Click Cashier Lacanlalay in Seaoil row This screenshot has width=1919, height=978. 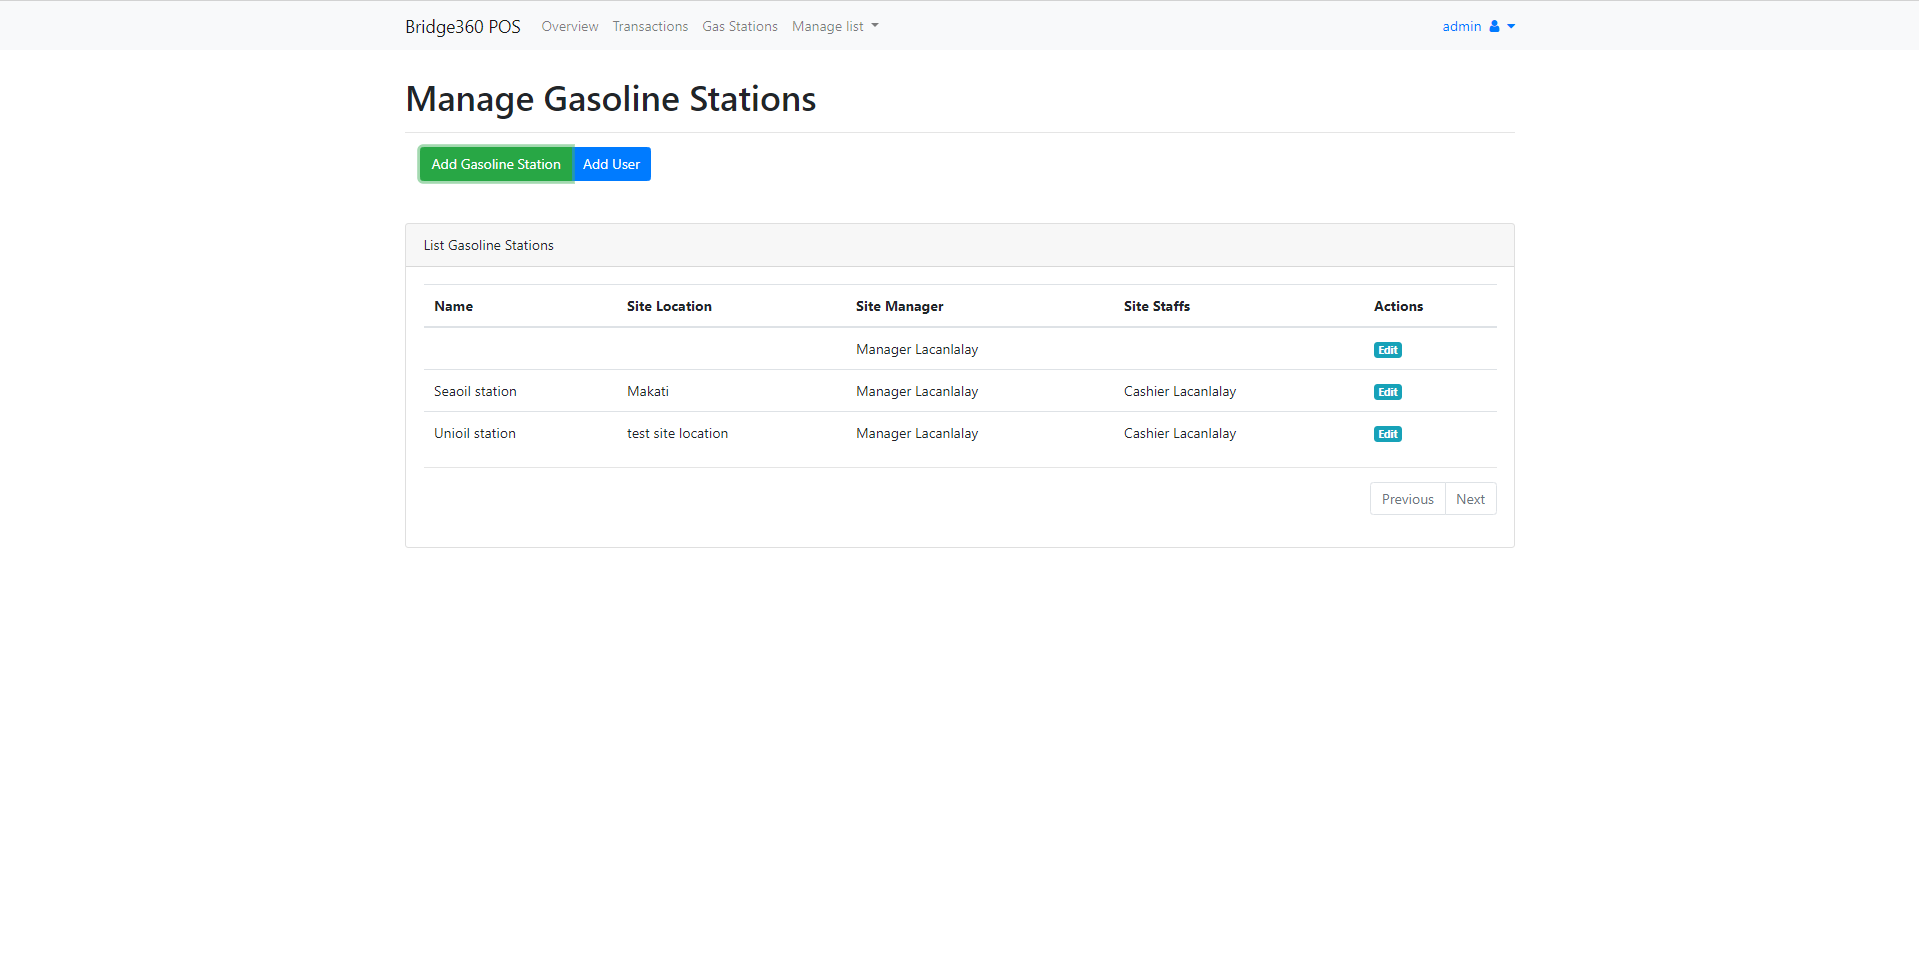(x=1180, y=391)
